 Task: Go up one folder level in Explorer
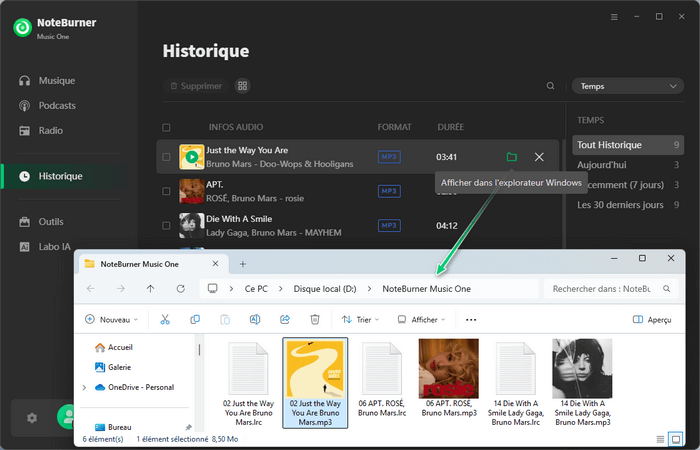(150, 289)
